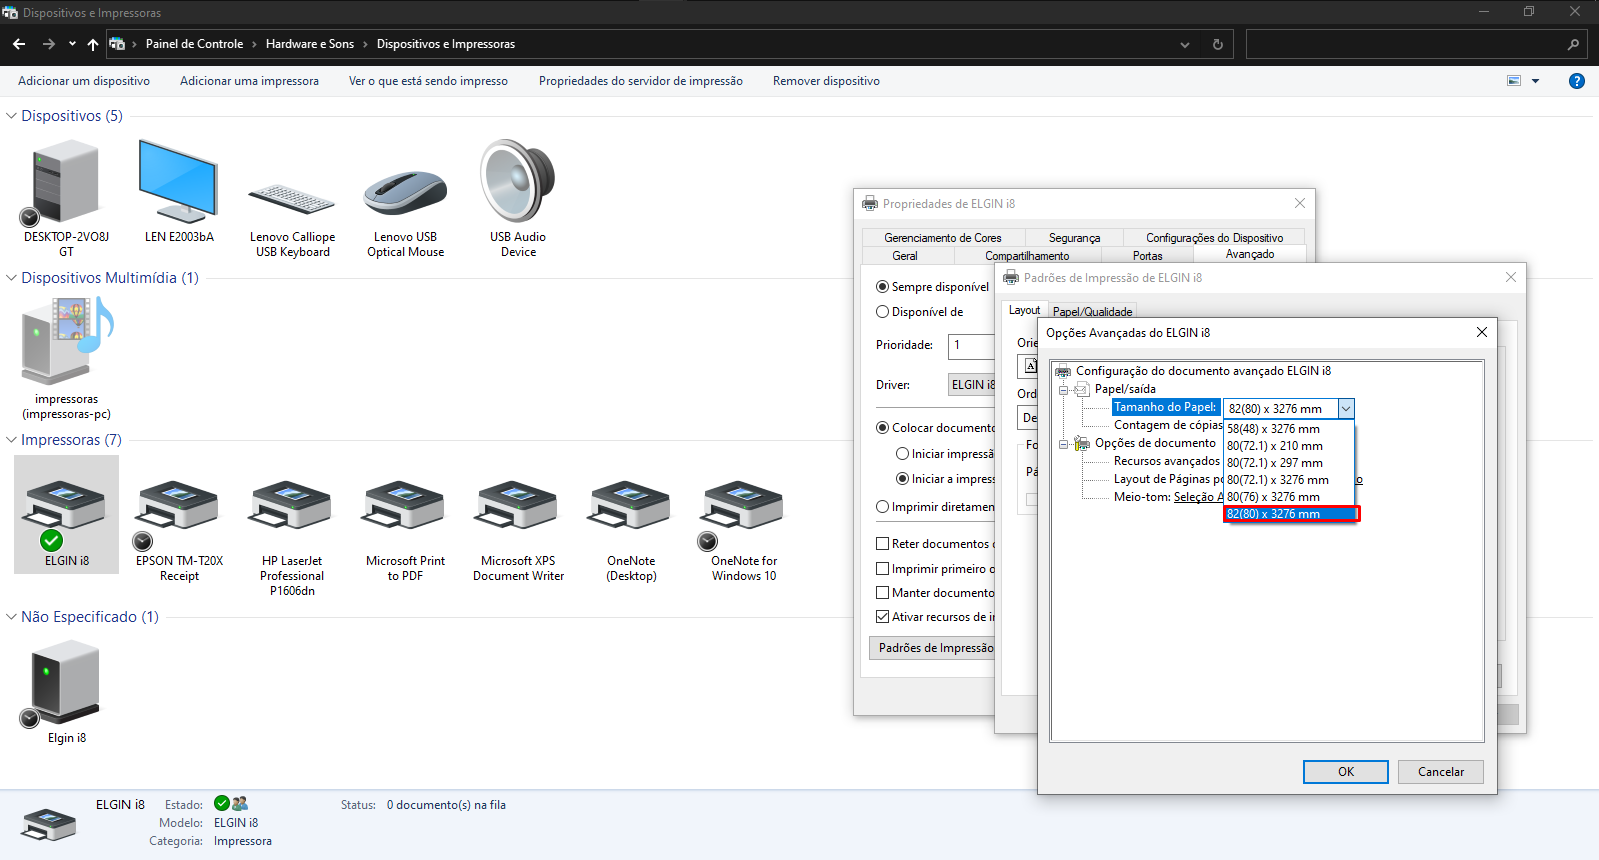The image size is (1599, 860).
Task: Check the 'Reter documentos' checkbox
Action: click(x=883, y=544)
